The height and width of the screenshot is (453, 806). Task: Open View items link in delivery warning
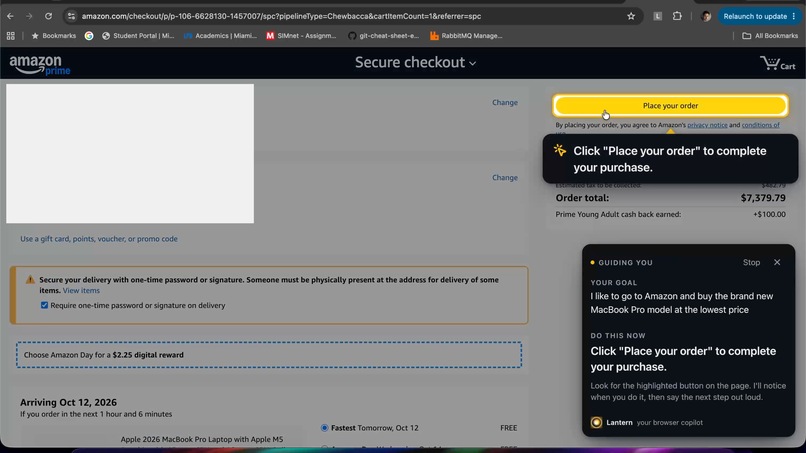point(81,291)
